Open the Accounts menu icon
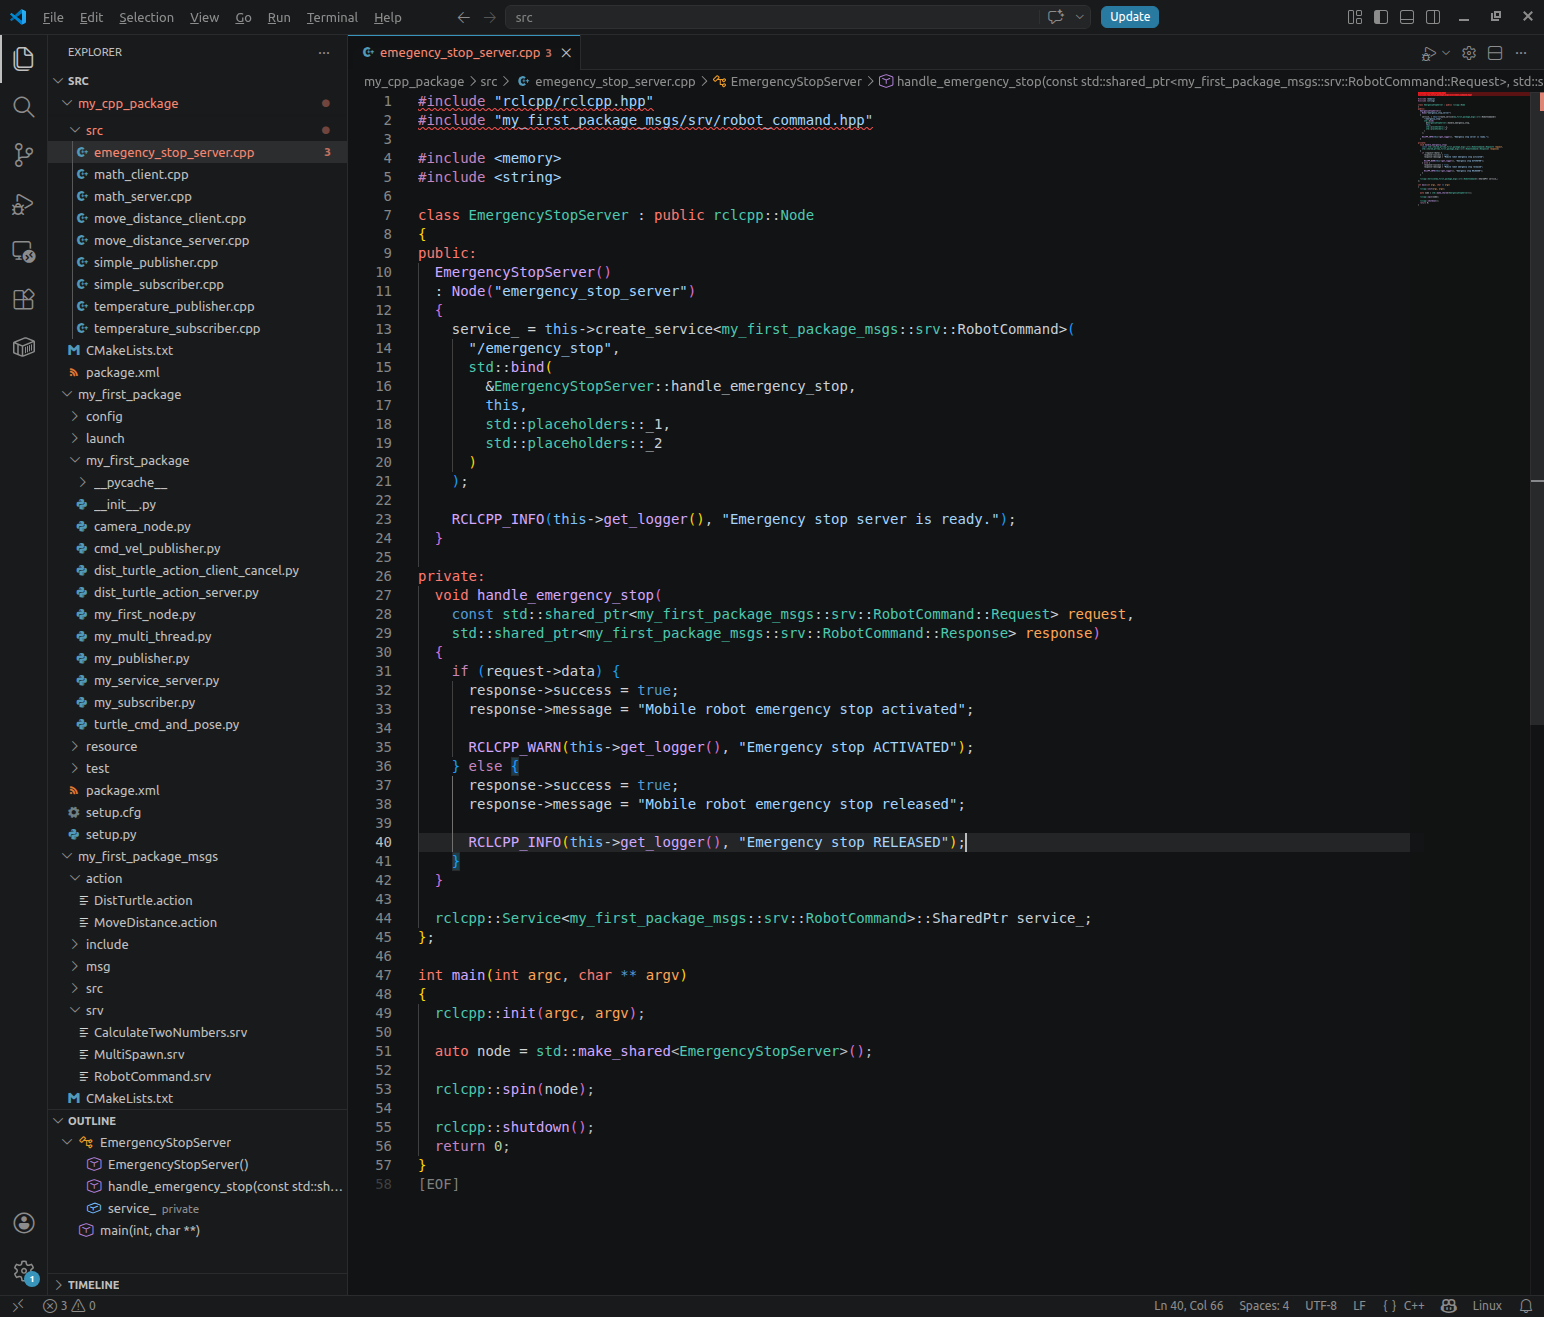 click(24, 1223)
